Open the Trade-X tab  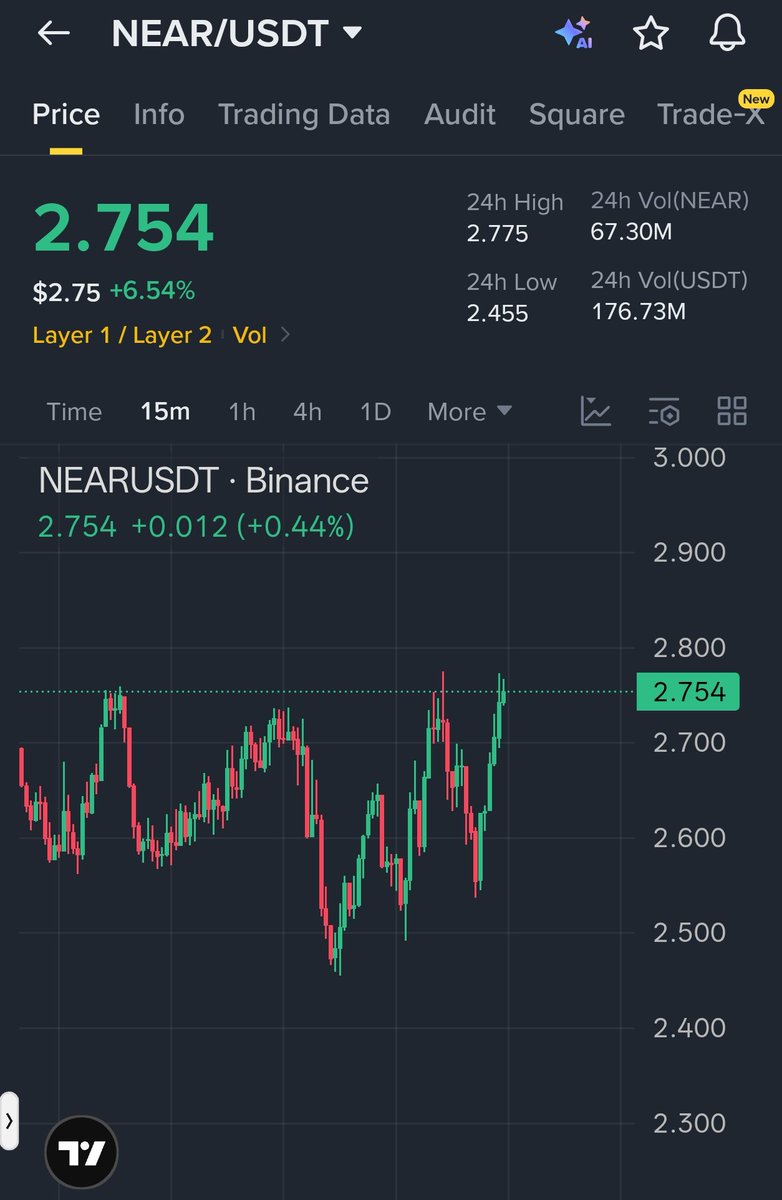(713, 113)
